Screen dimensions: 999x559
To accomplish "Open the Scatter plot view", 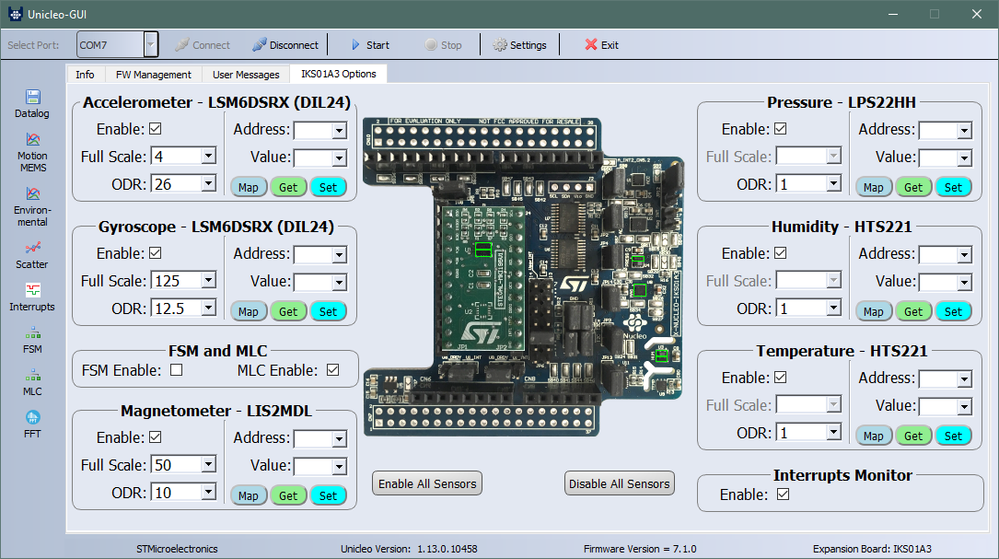I will pos(32,255).
